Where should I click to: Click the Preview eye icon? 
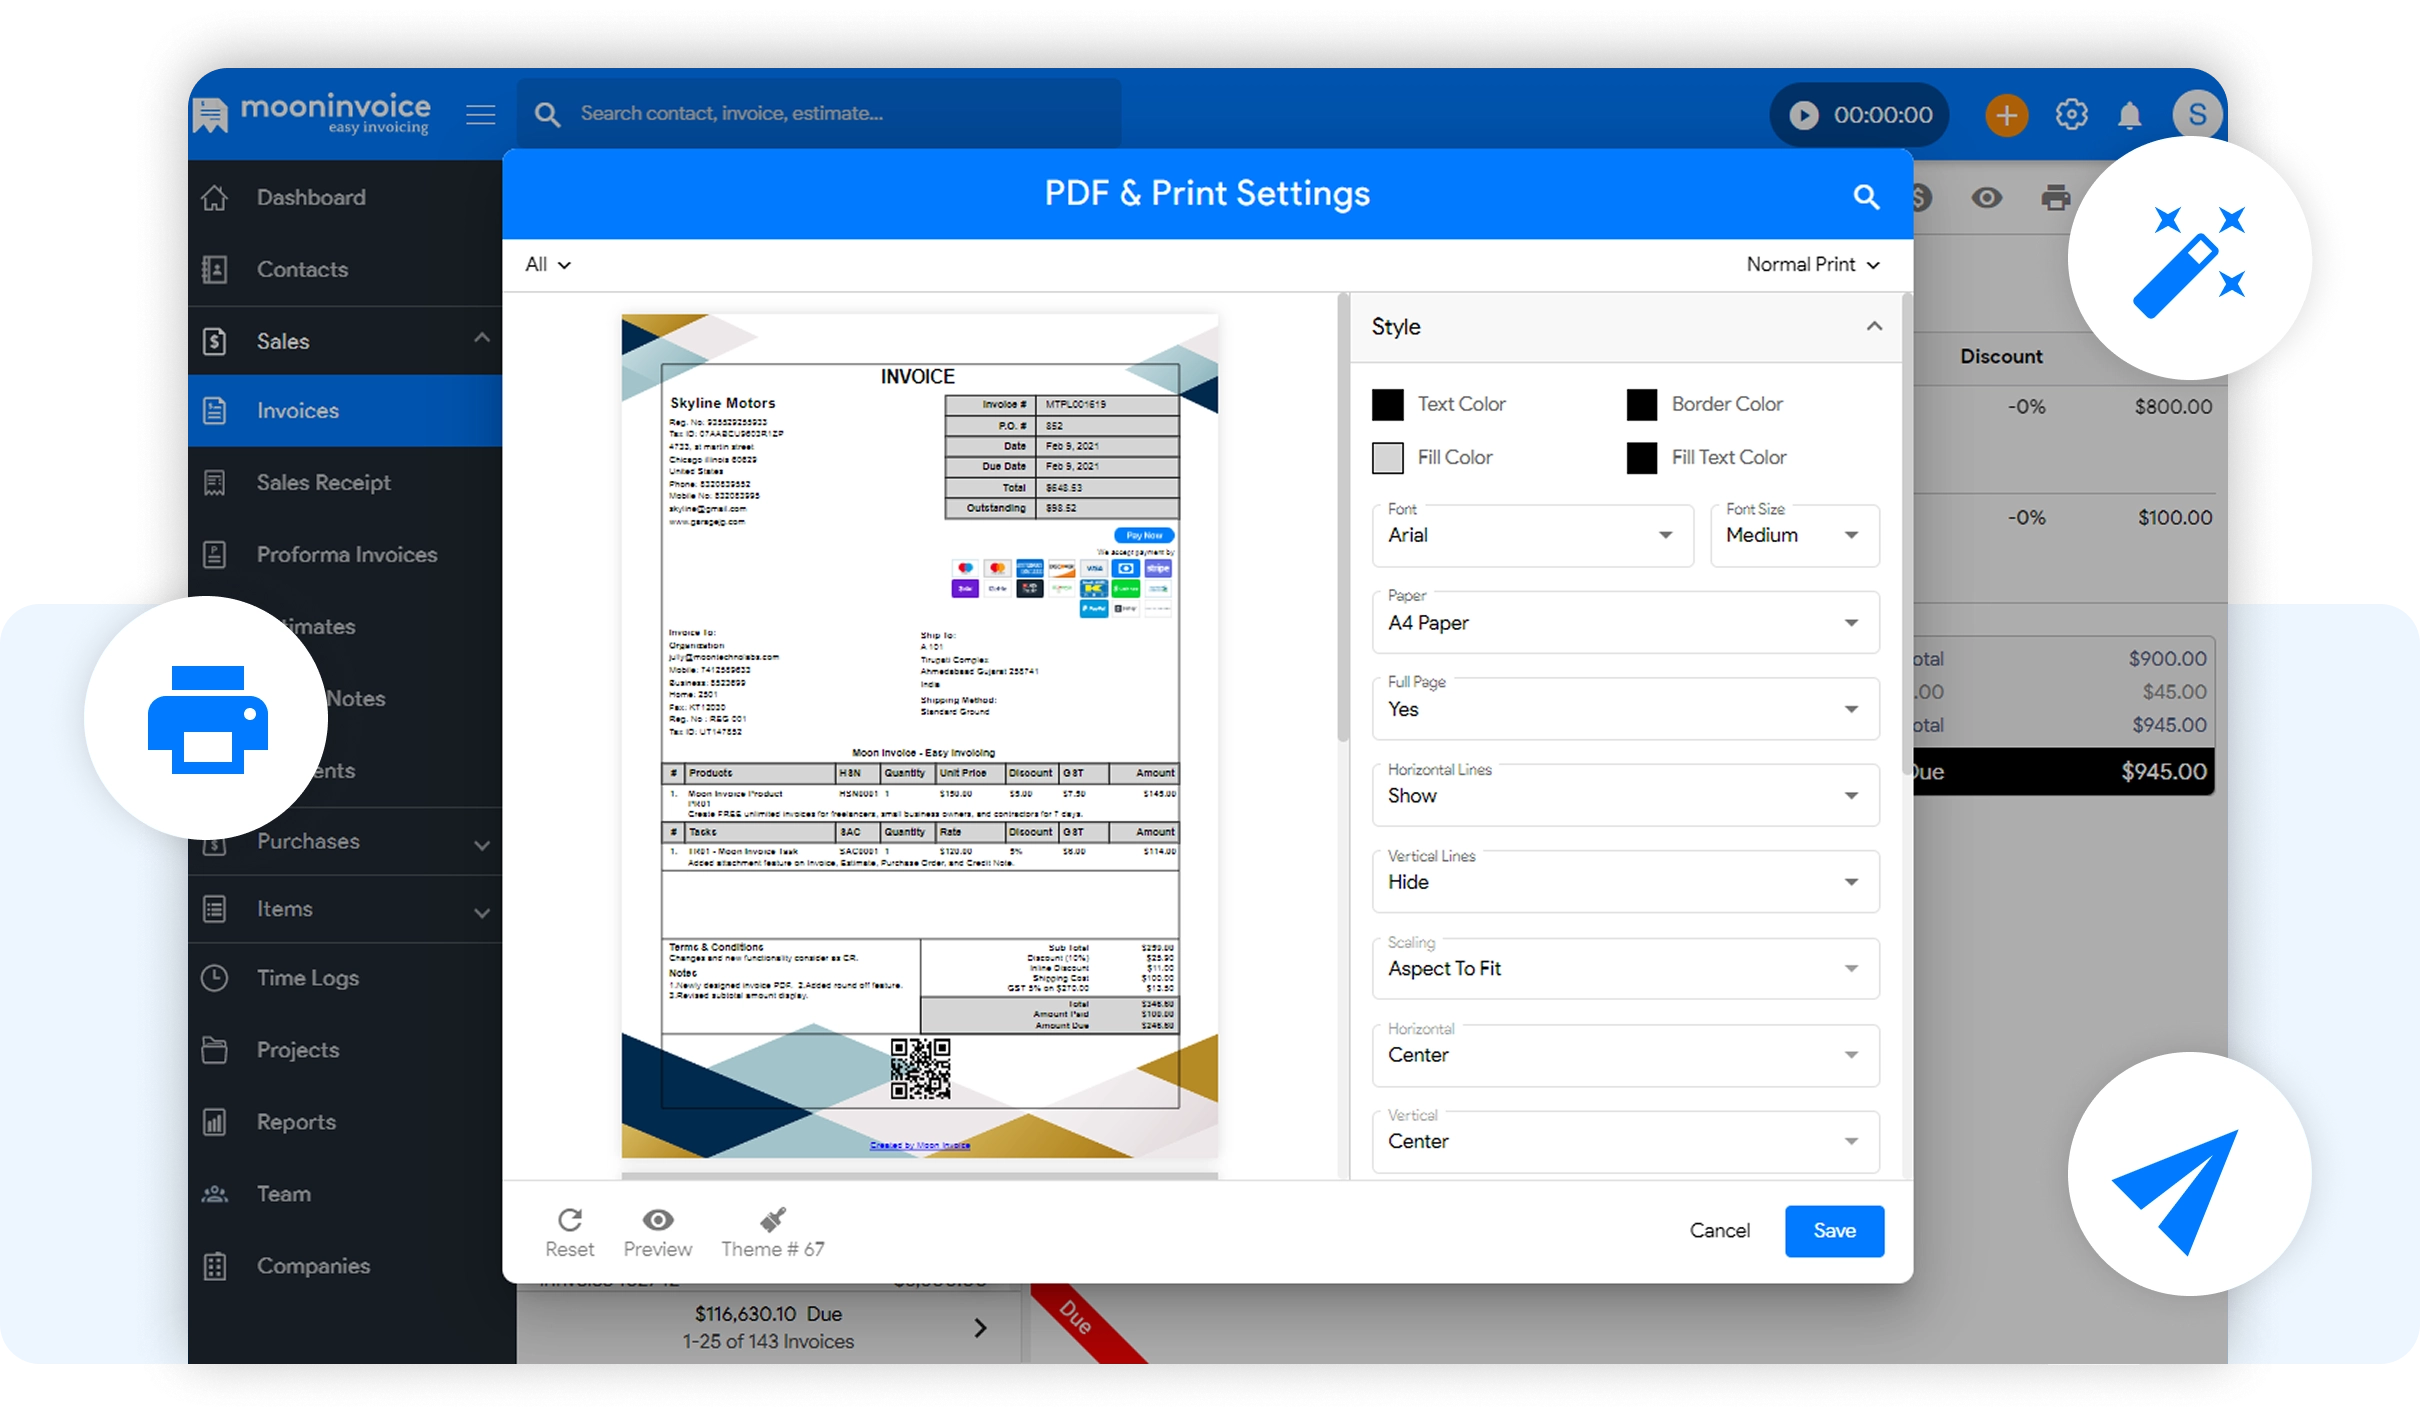click(x=657, y=1220)
